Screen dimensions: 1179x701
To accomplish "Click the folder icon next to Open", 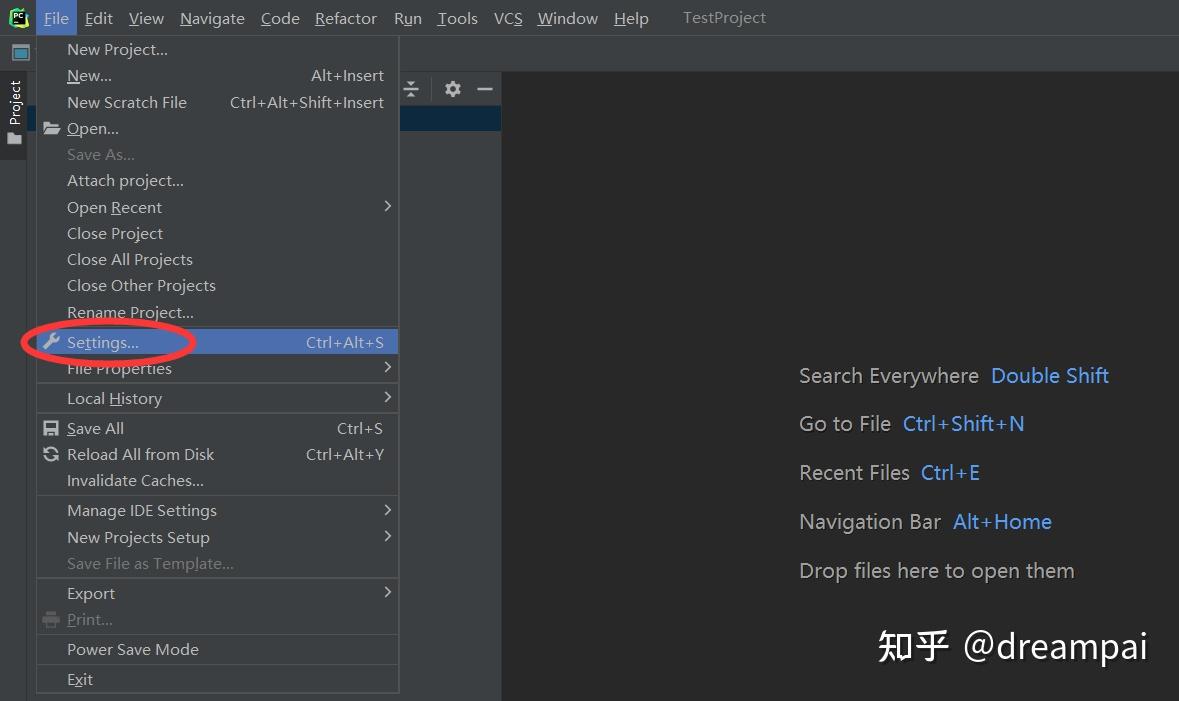I will click(52, 129).
